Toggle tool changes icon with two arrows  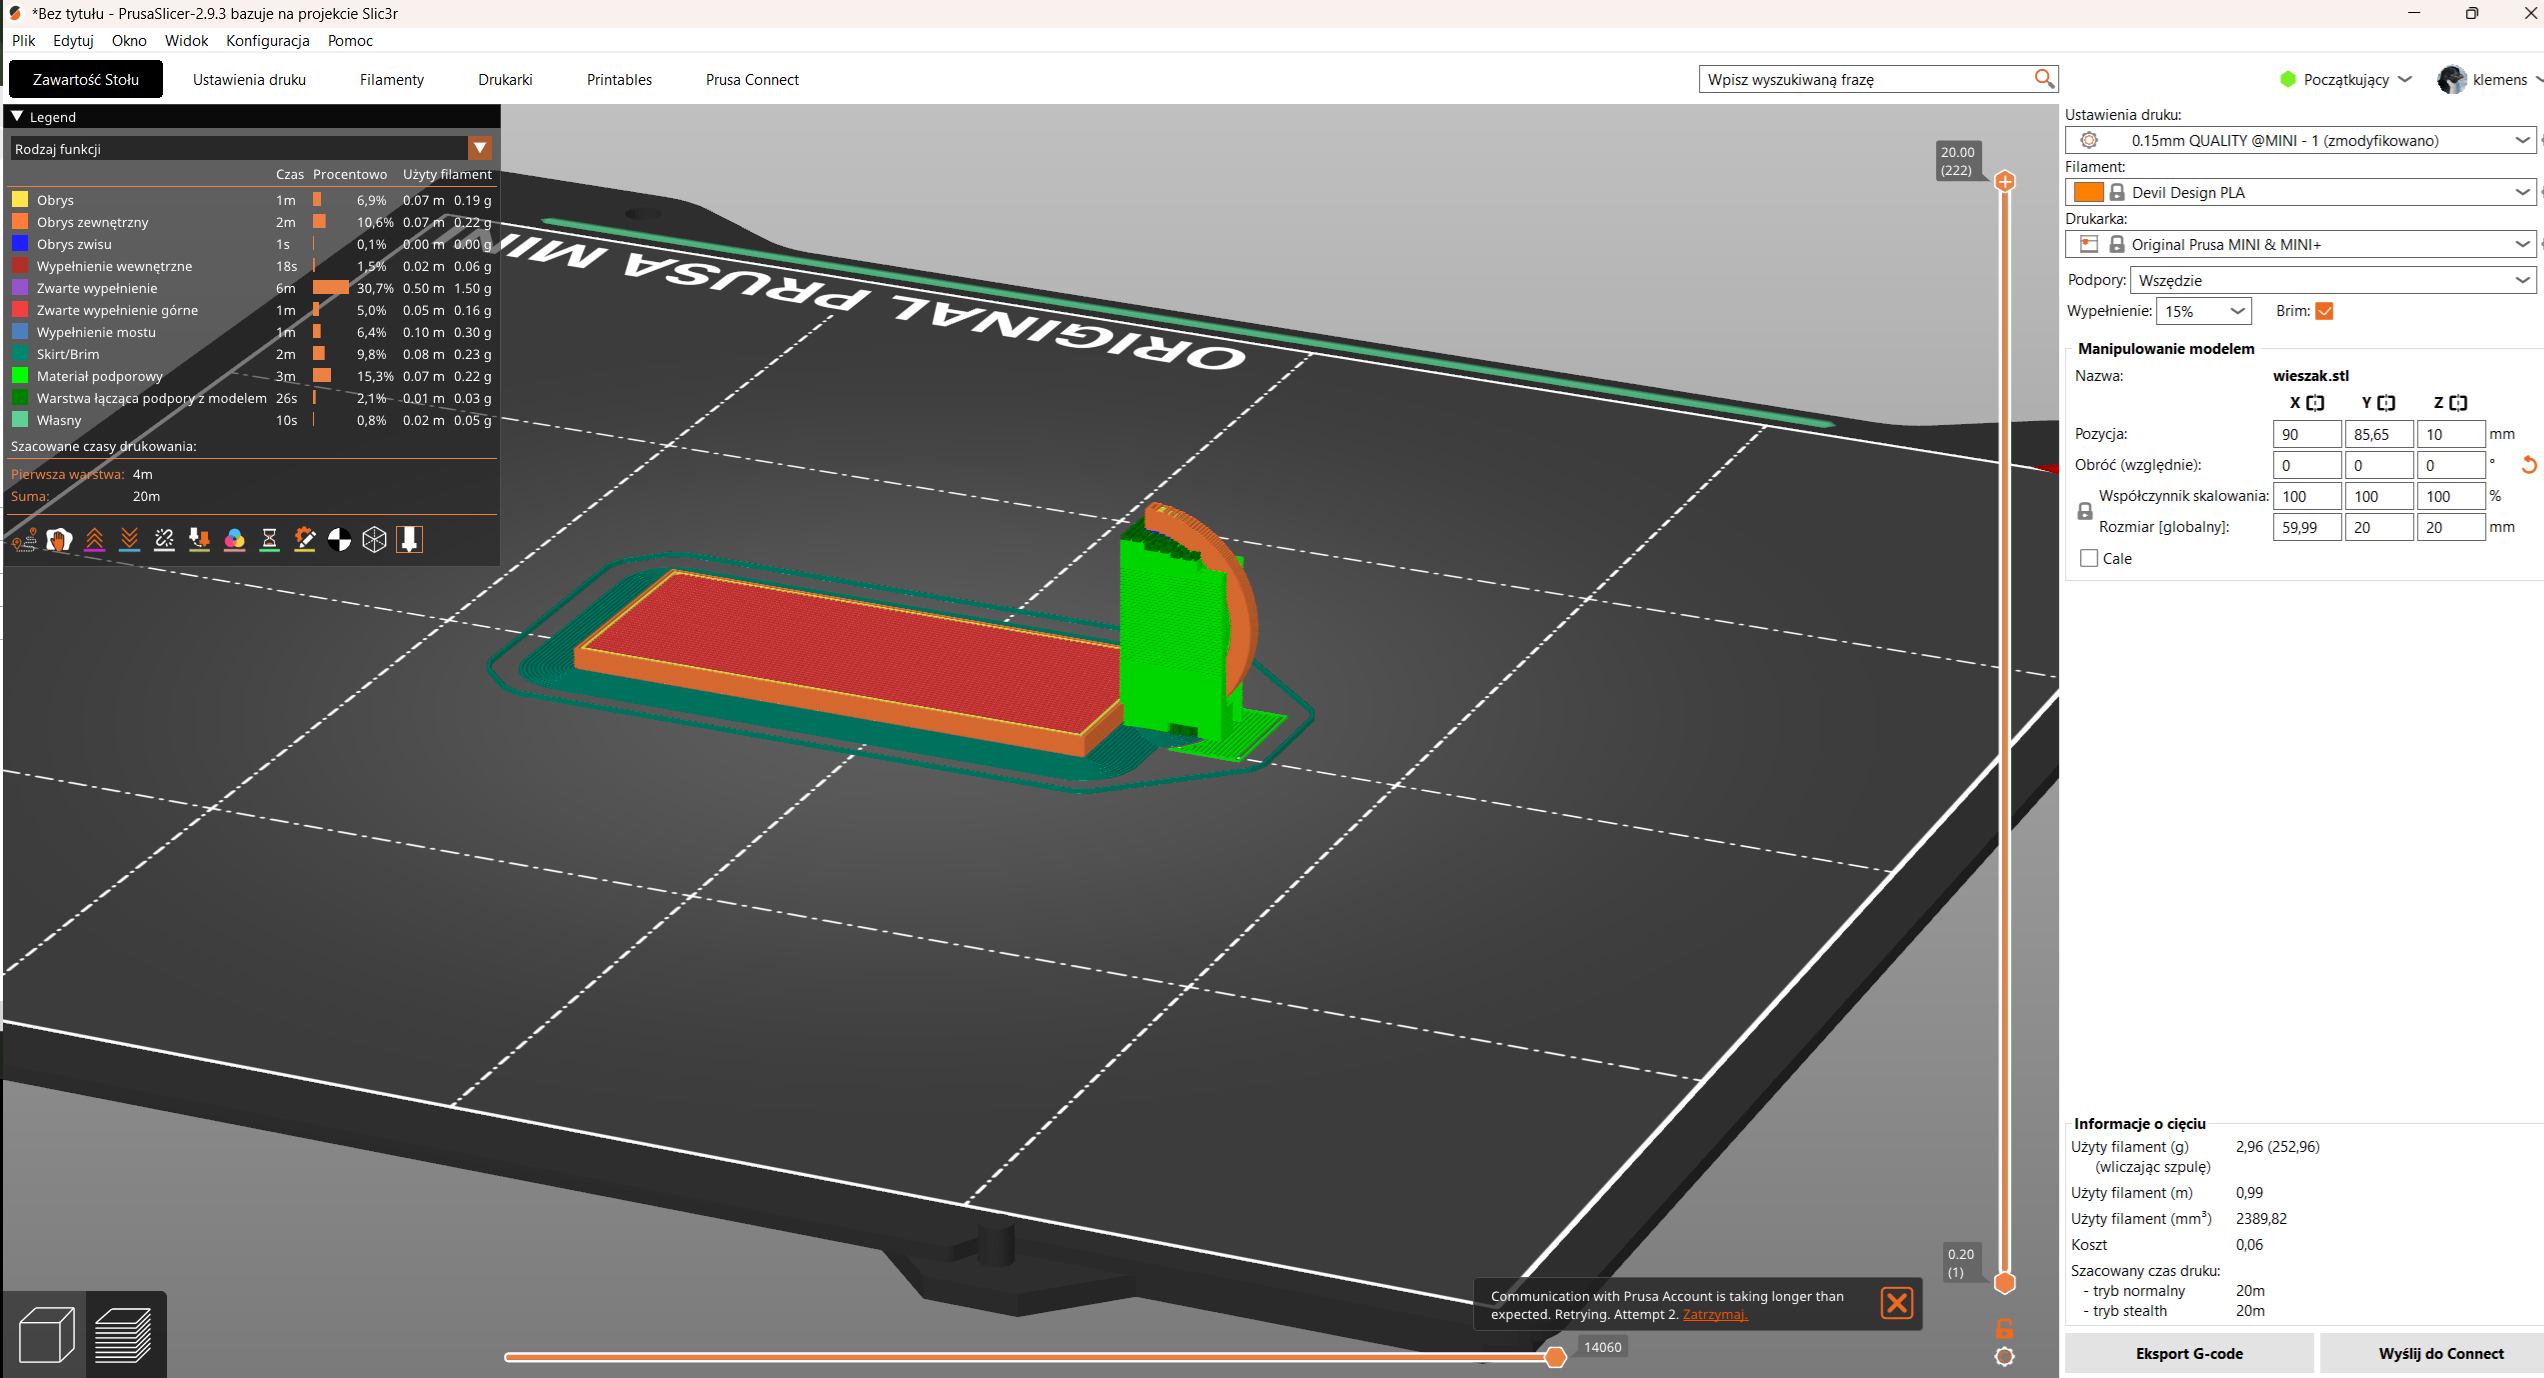coord(199,540)
